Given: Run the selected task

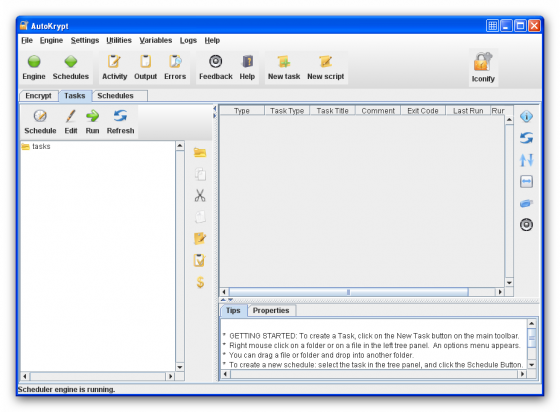Looking at the screenshot, I should [92, 121].
